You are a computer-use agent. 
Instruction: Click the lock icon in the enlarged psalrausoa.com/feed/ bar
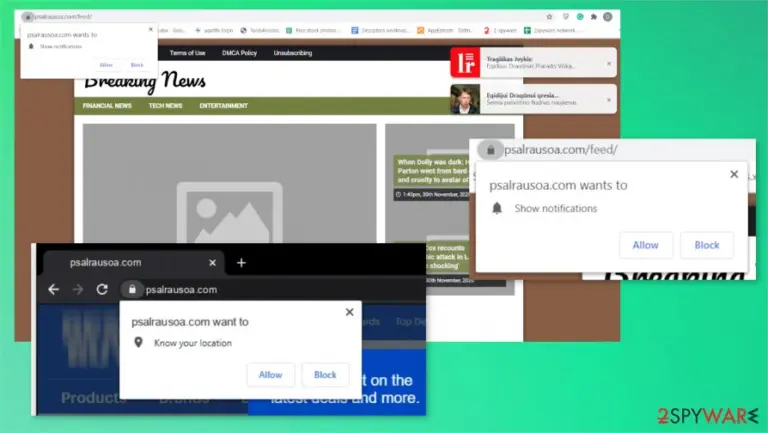[490, 150]
